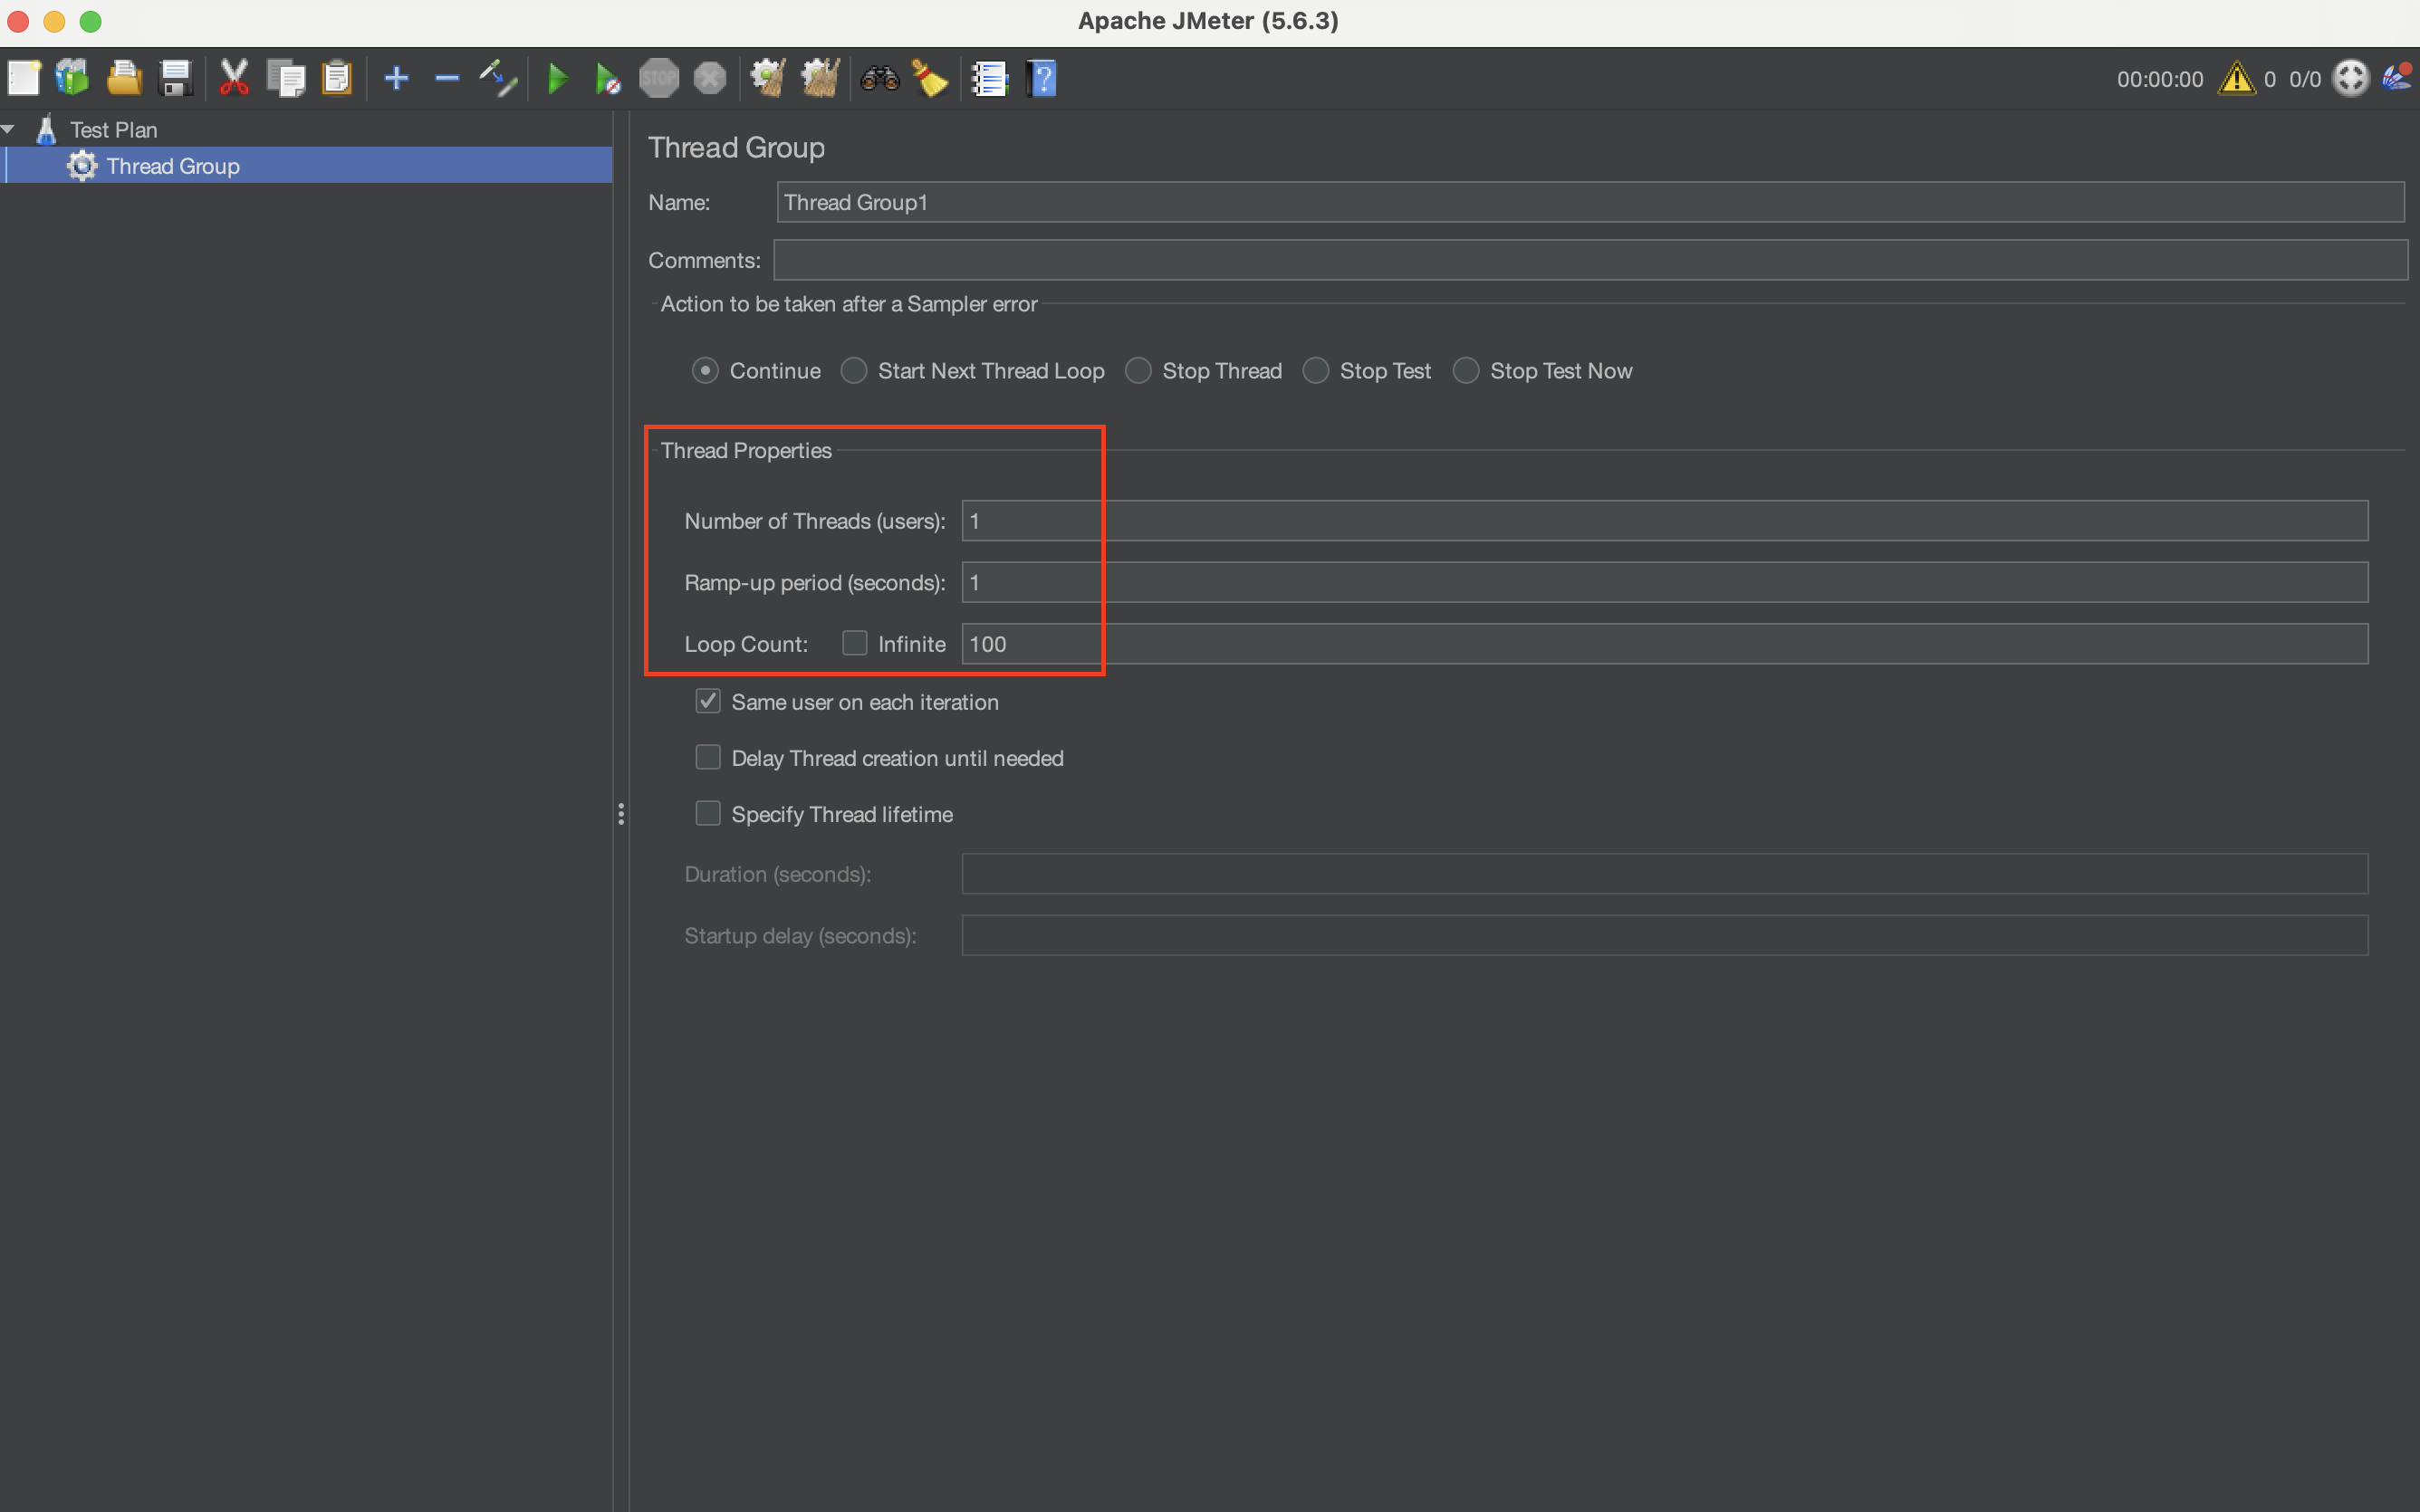Uncheck Same user on each iteration
The width and height of the screenshot is (2420, 1512).
coord(708,701)
